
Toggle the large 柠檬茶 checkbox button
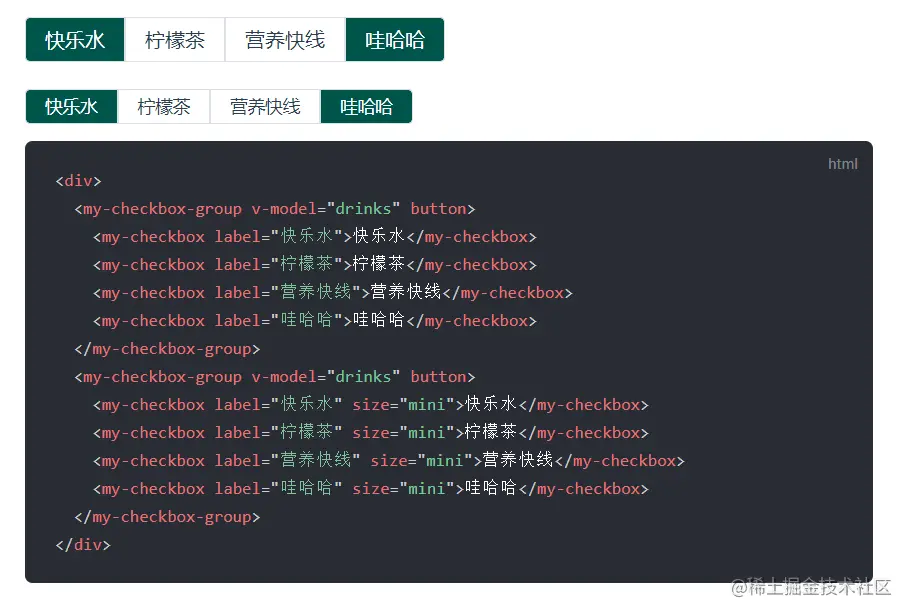tap(175, 40)
